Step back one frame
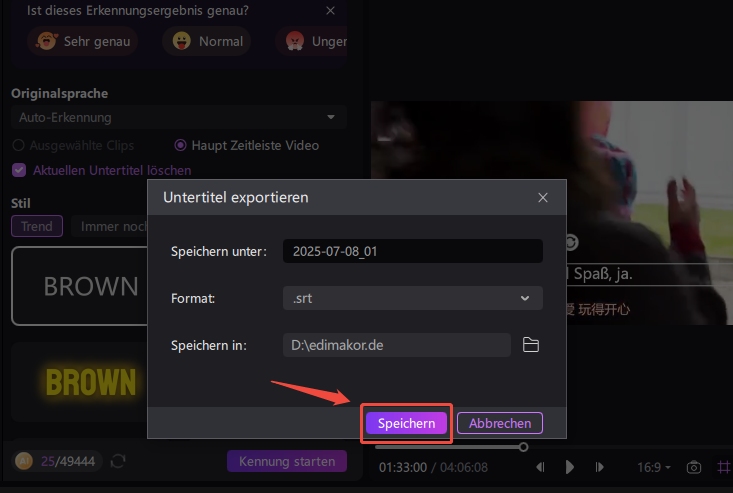 coord(540,467)
